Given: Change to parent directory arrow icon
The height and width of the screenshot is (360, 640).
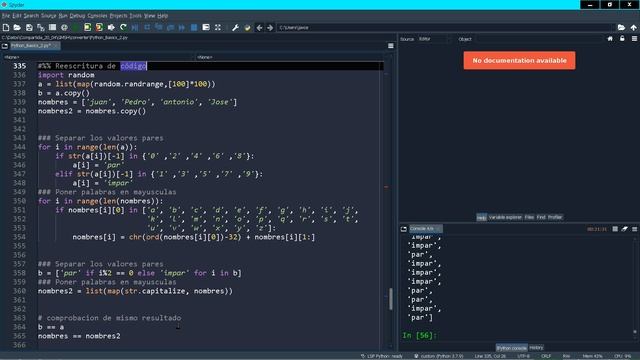Looking at the screenshot, I should (633, 27).
